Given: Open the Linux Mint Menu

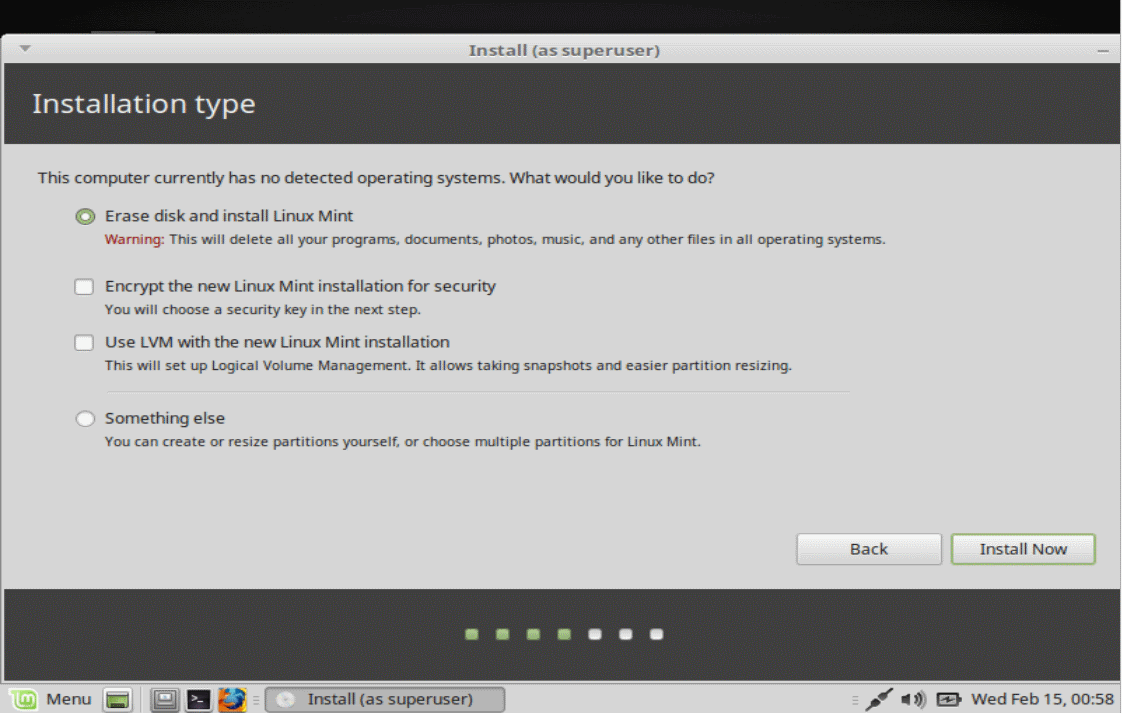Looking at the screenshot, I should [52, 699].
